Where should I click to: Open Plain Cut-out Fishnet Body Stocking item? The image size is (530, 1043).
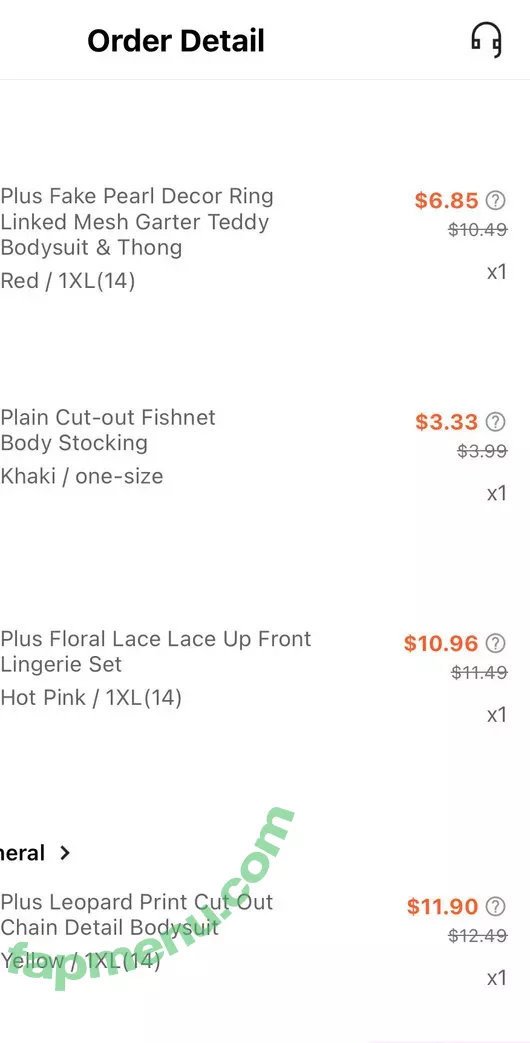pos(108,430)
